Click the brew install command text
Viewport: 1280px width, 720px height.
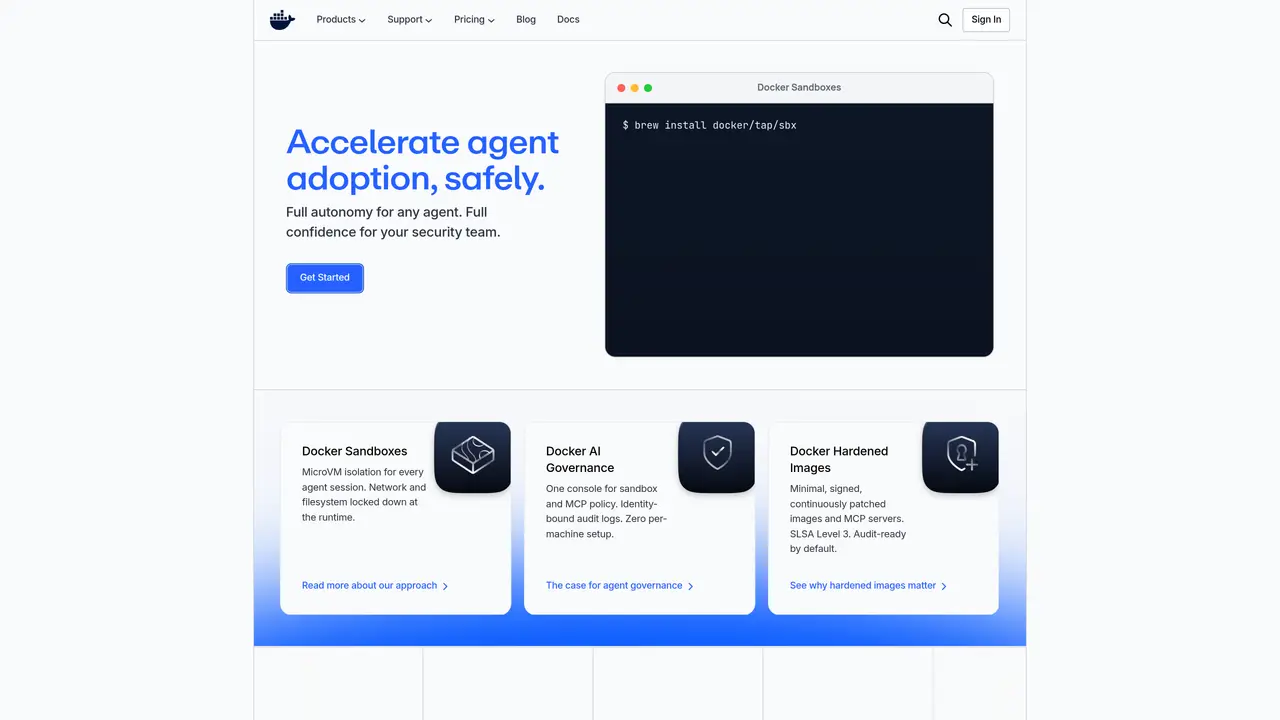pos(709,126)
